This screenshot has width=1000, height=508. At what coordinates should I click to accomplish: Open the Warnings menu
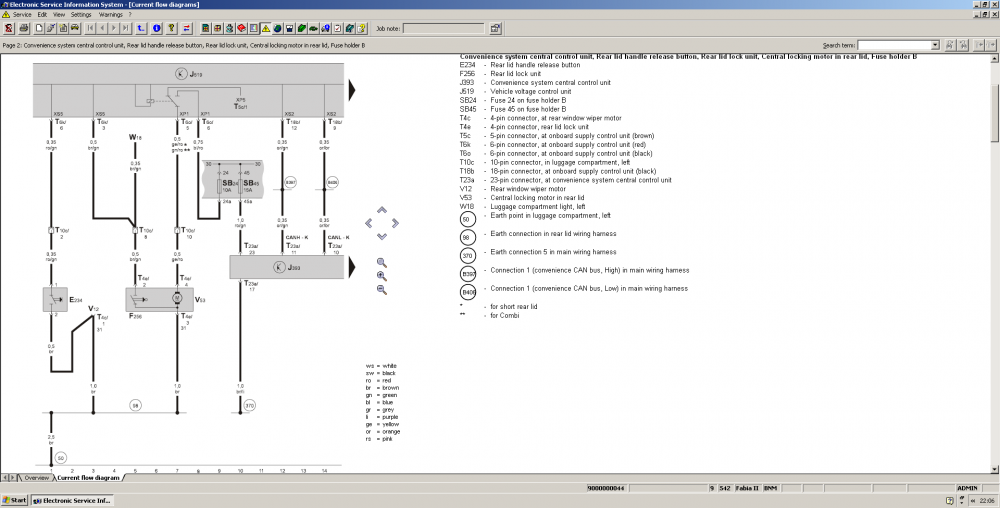click(110, 15)
